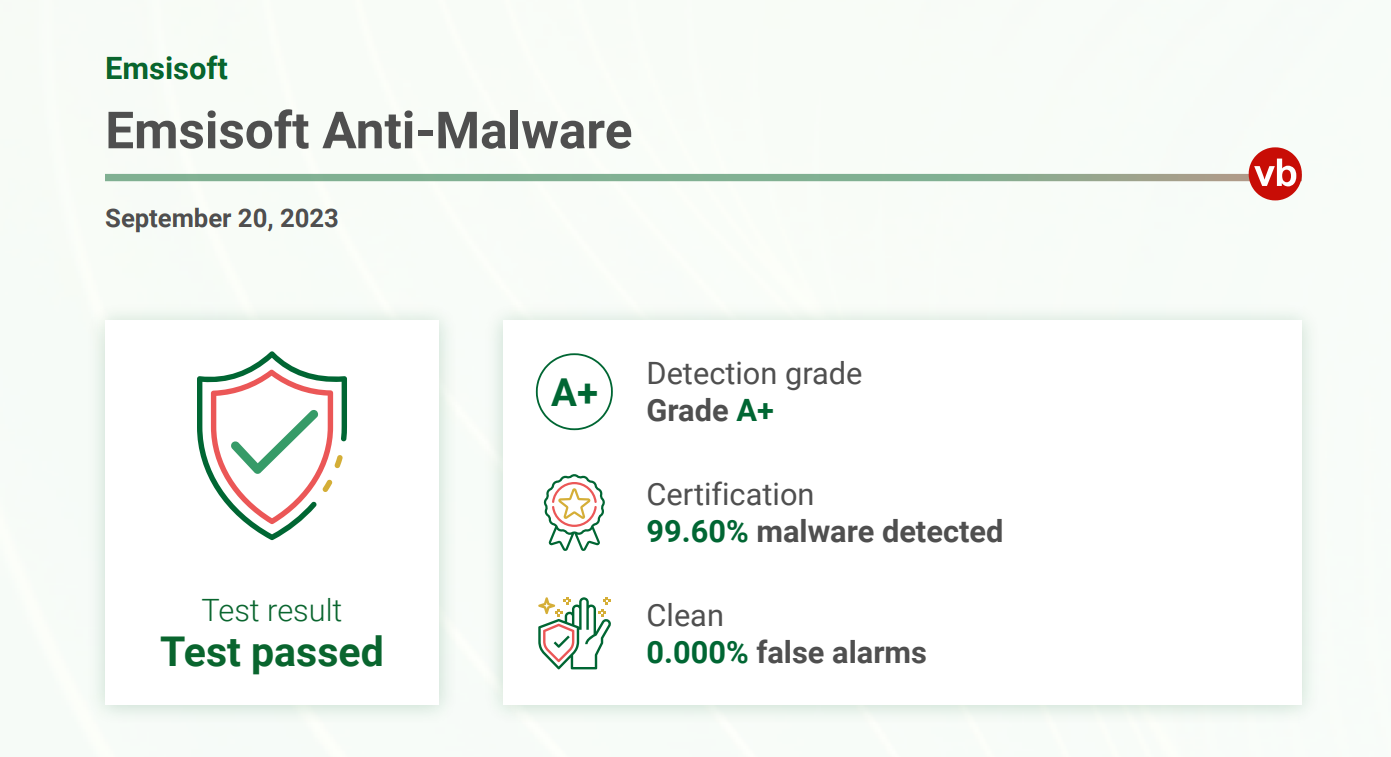Click the red vb logo badge
Viewport: 1391px width, 757px height.
pos(1275,175)
